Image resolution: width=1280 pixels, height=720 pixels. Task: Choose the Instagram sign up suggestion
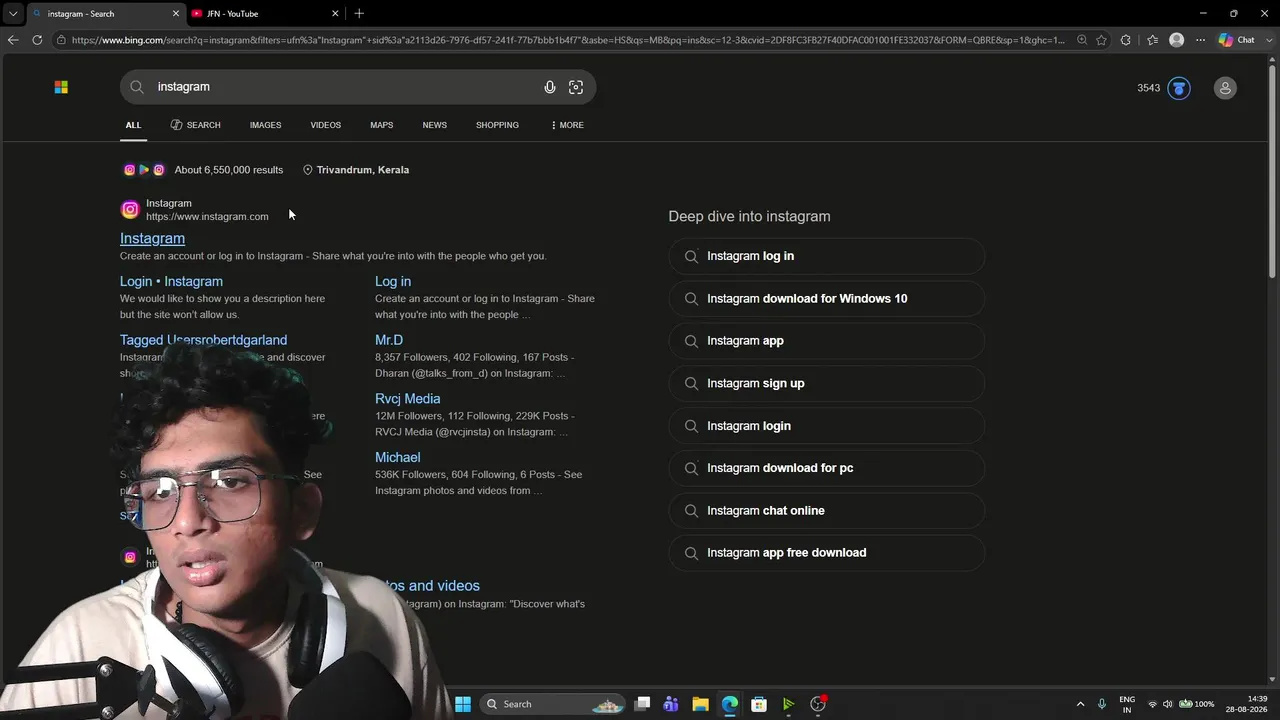tap(827, 384)
